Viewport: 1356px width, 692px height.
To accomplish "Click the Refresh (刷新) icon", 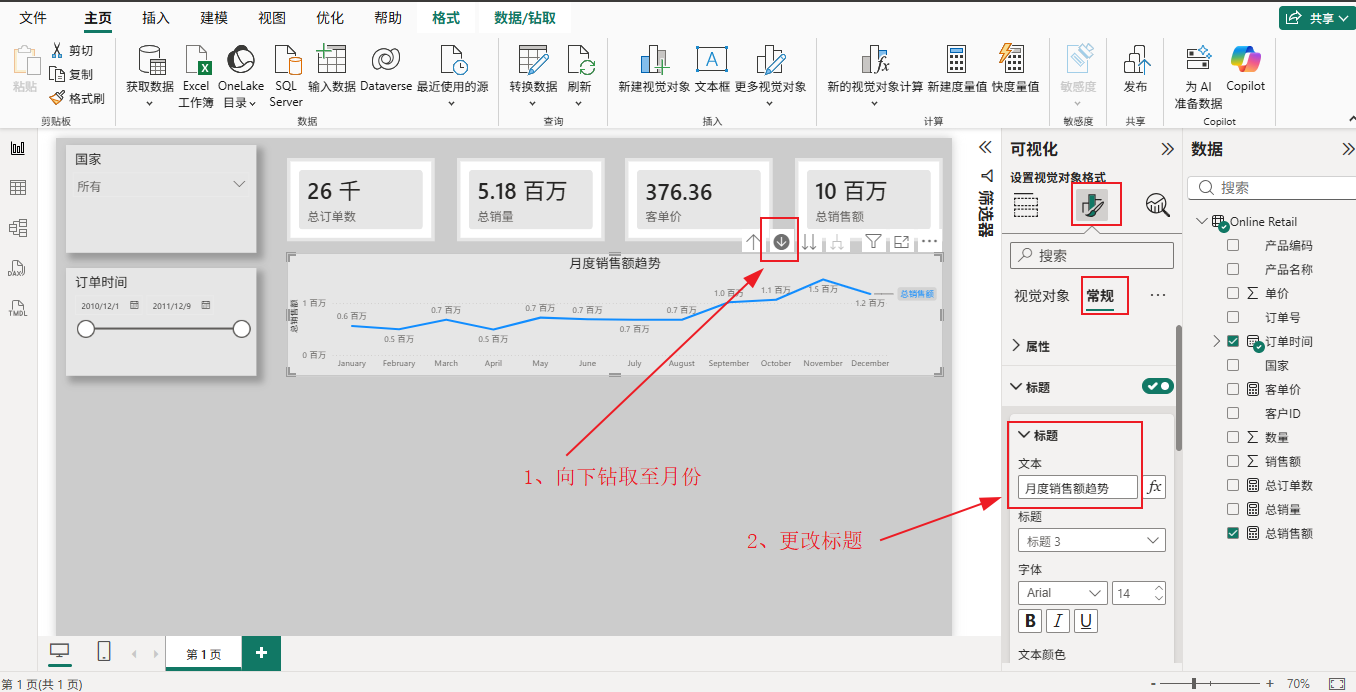I will [580, 61].
